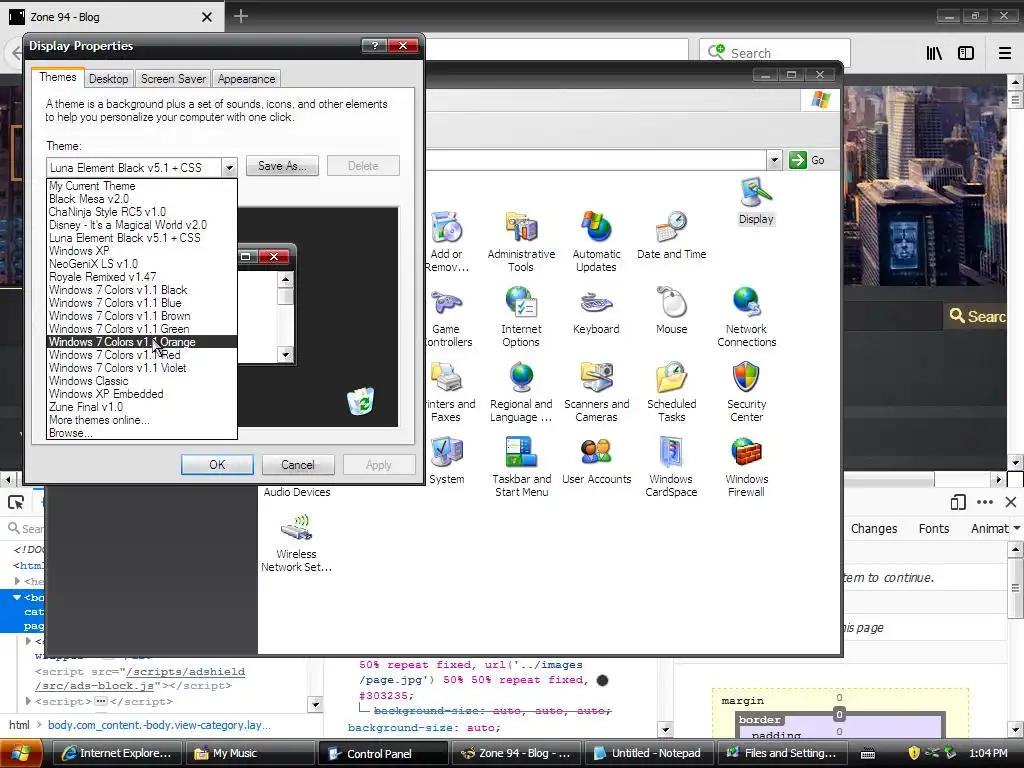
Task: Switch to the Screen Saver tab
Action: [173, 79]
